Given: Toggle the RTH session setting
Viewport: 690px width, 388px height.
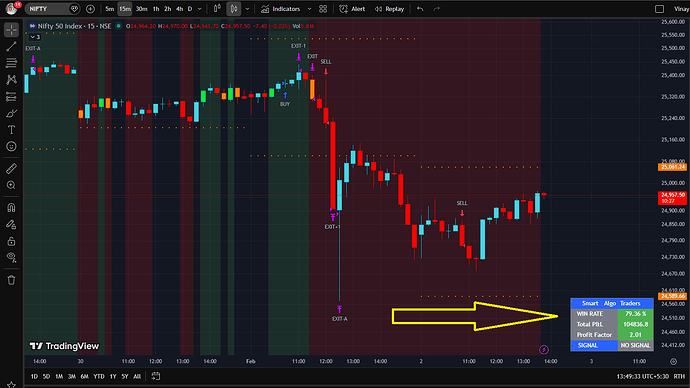Looking at the screenshot, I should [x=679, y=377].
